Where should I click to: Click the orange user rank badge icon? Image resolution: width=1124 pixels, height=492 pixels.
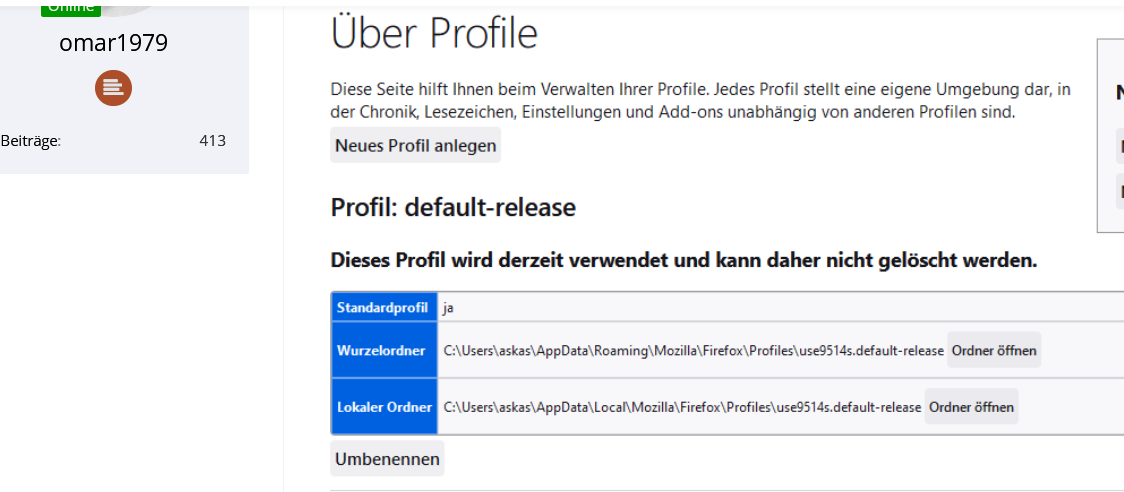(x=113, y=88)
